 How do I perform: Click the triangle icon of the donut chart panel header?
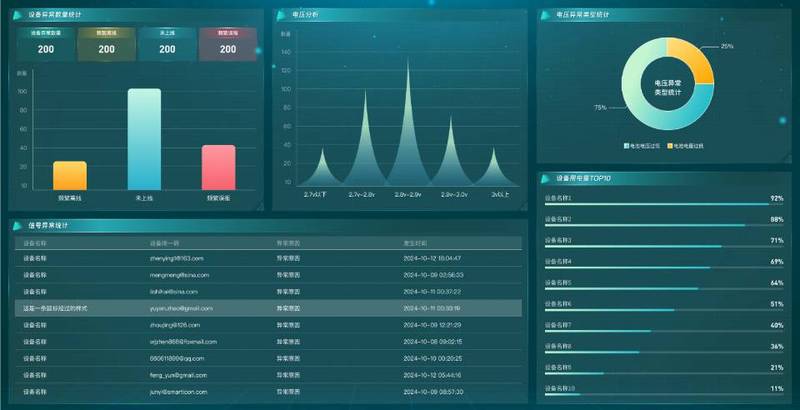545,15
